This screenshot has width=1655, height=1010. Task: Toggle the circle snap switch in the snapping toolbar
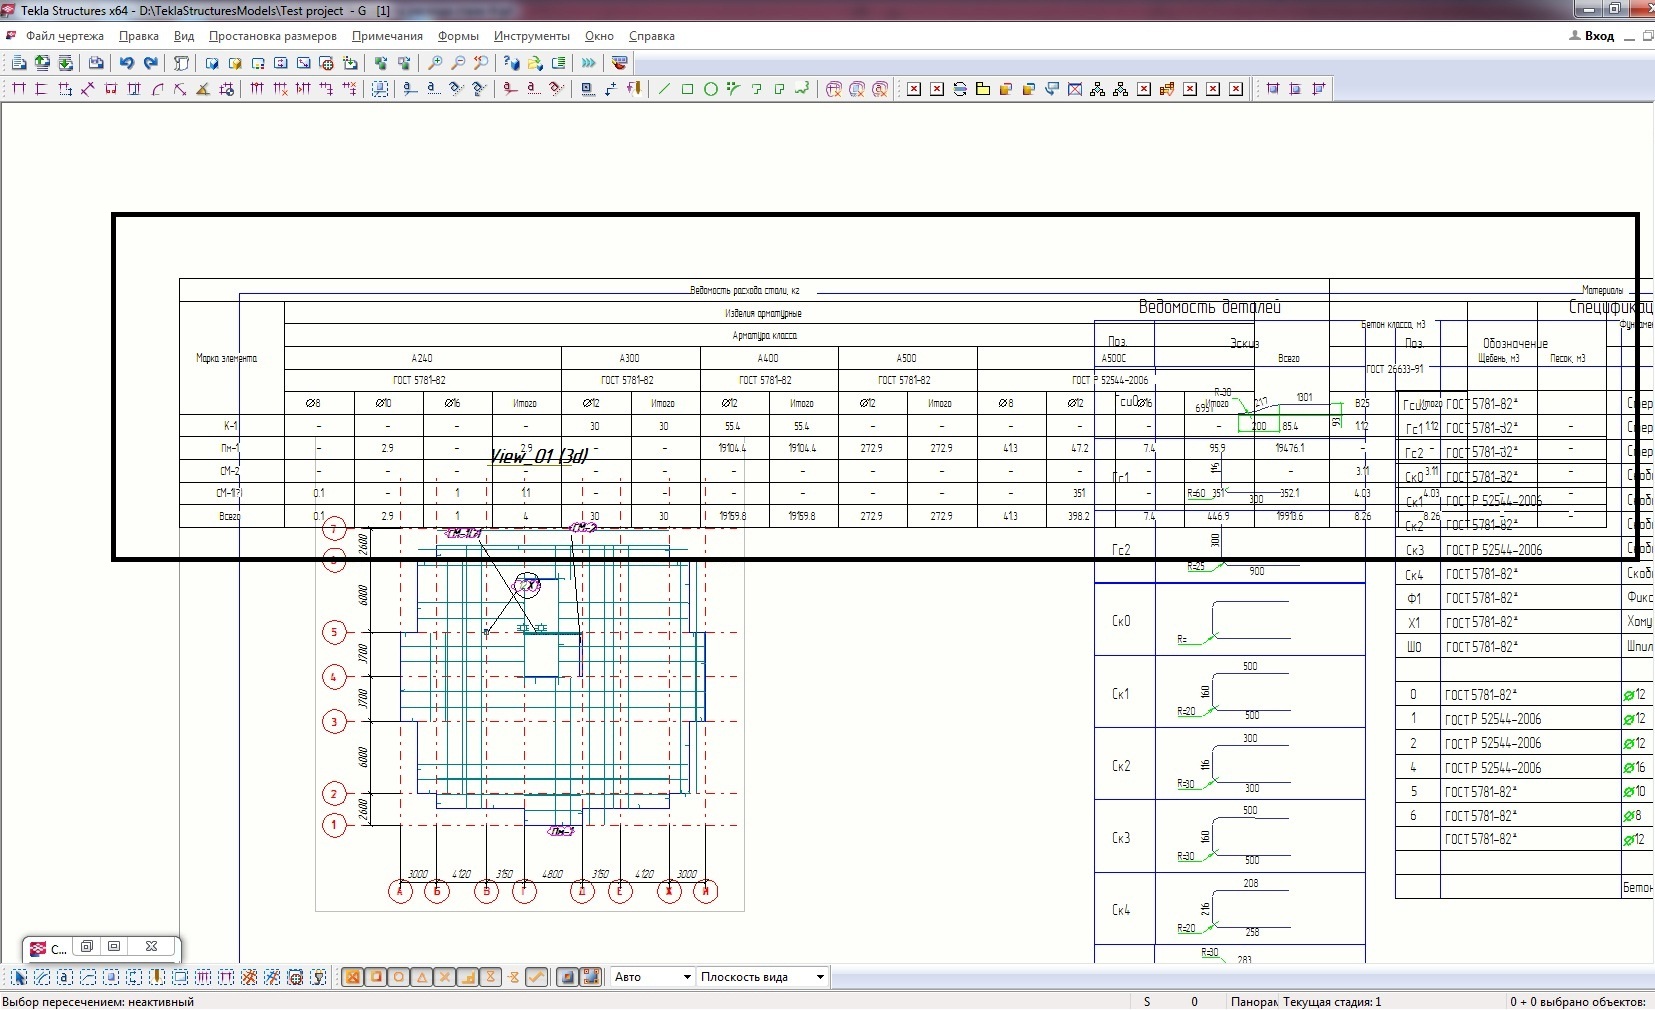coord(398,977)
